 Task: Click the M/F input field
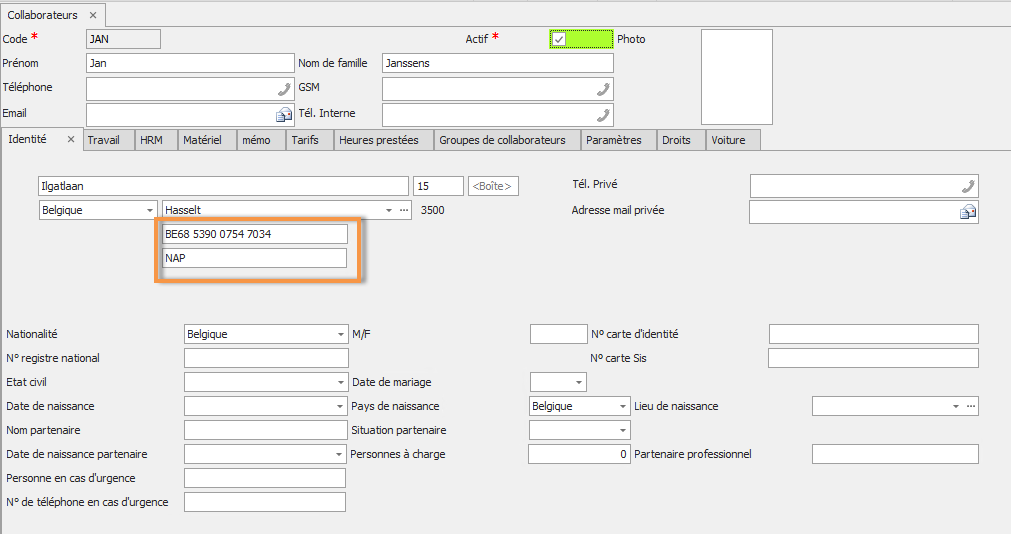(x=559, y=334)
